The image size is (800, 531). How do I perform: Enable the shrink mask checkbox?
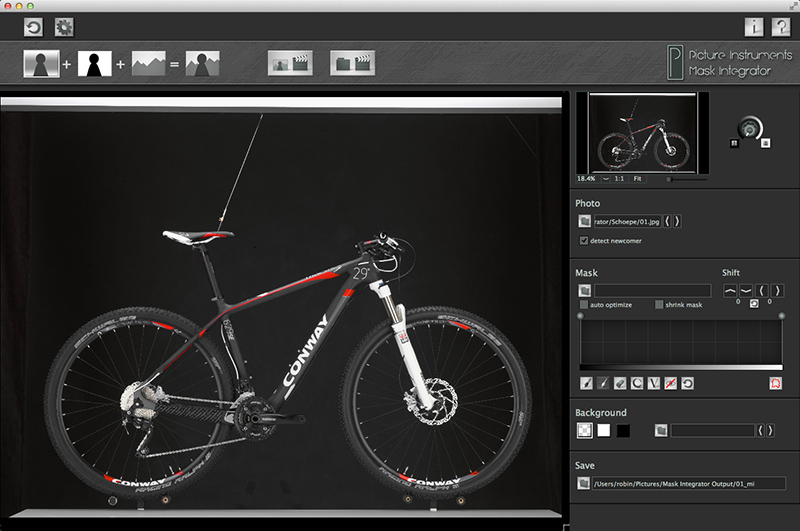tap(659, 305)
